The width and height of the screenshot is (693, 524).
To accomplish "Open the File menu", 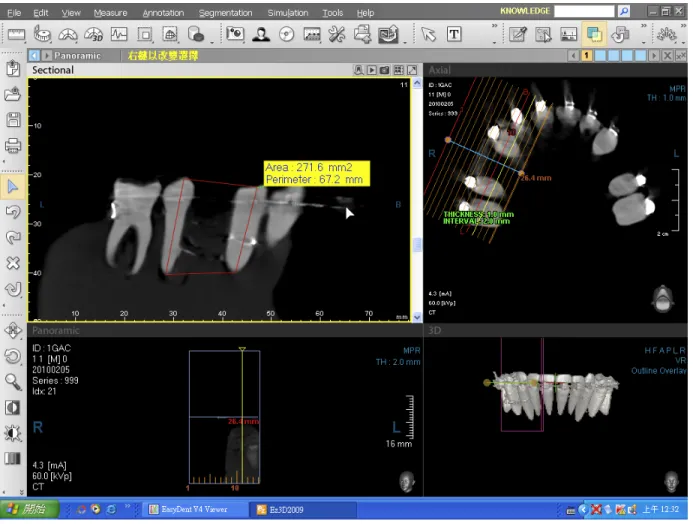I will pos(14,13).
